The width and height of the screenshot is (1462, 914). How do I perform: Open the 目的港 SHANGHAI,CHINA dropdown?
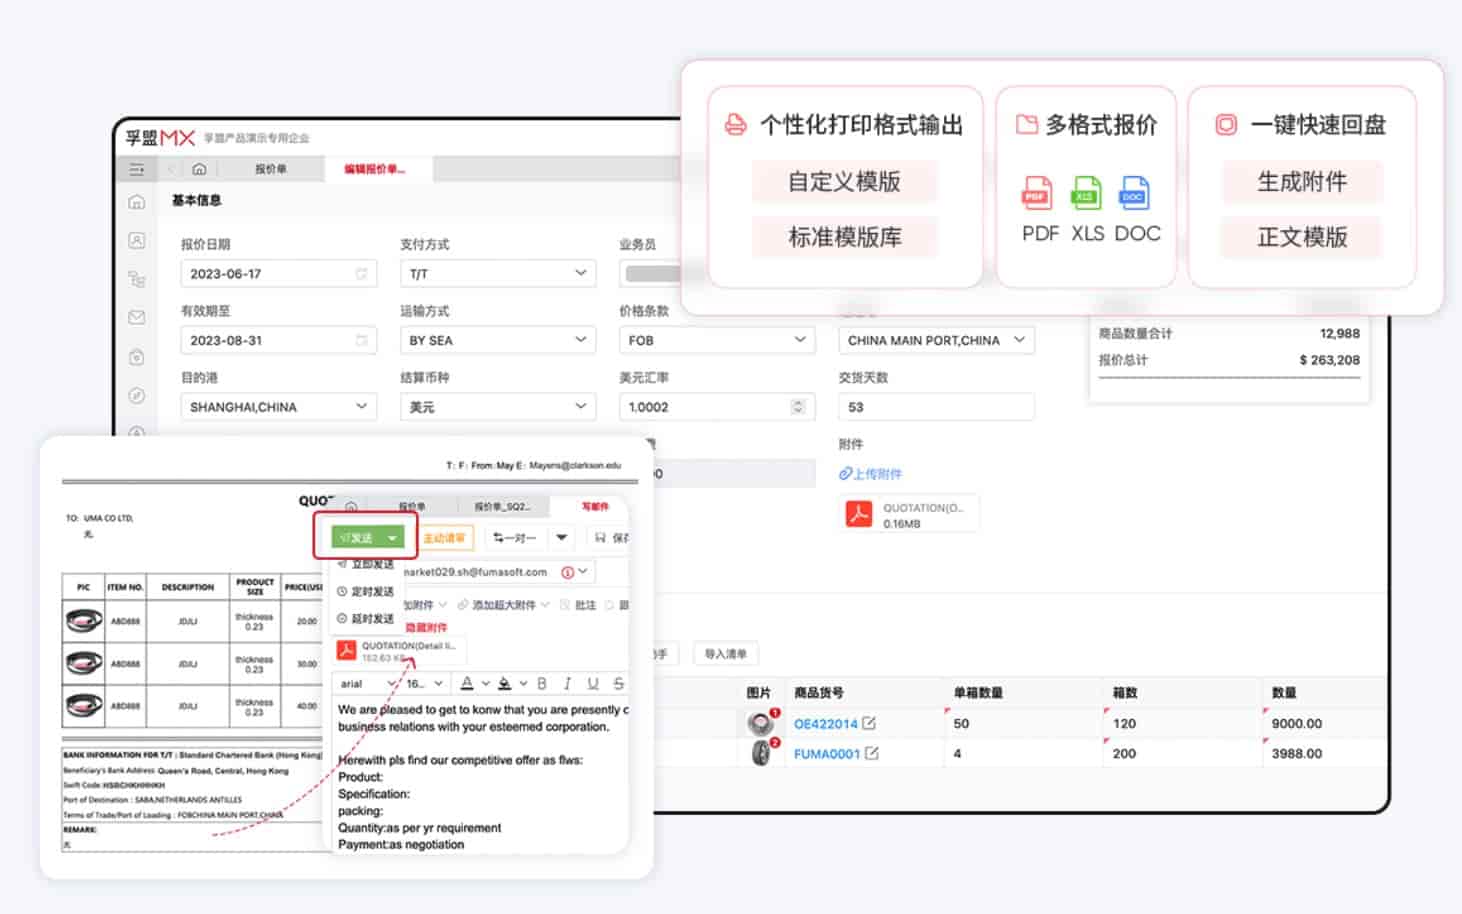click(361, 407)
